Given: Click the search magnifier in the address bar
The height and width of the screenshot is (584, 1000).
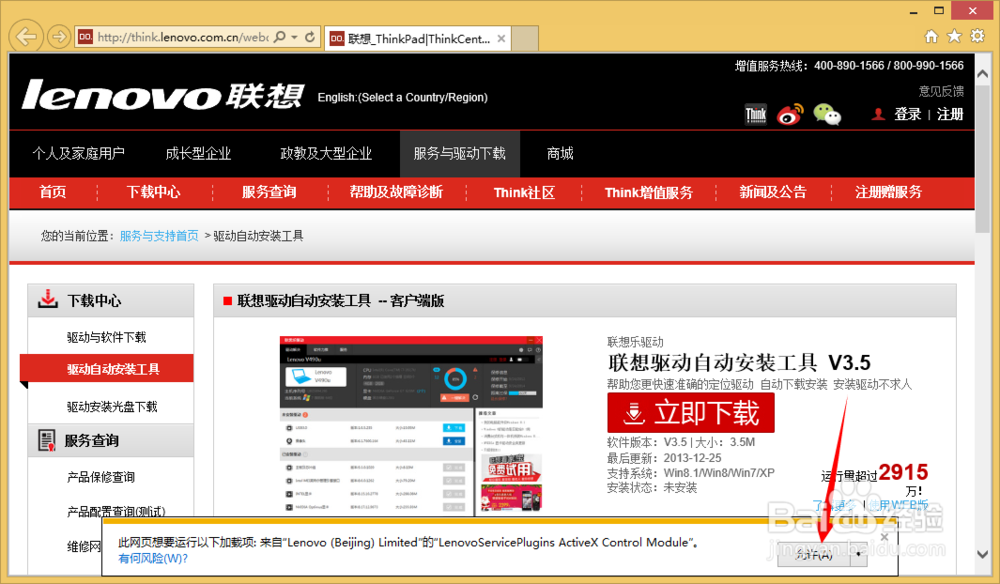Looking at the screenshot, I should point(279,37).
